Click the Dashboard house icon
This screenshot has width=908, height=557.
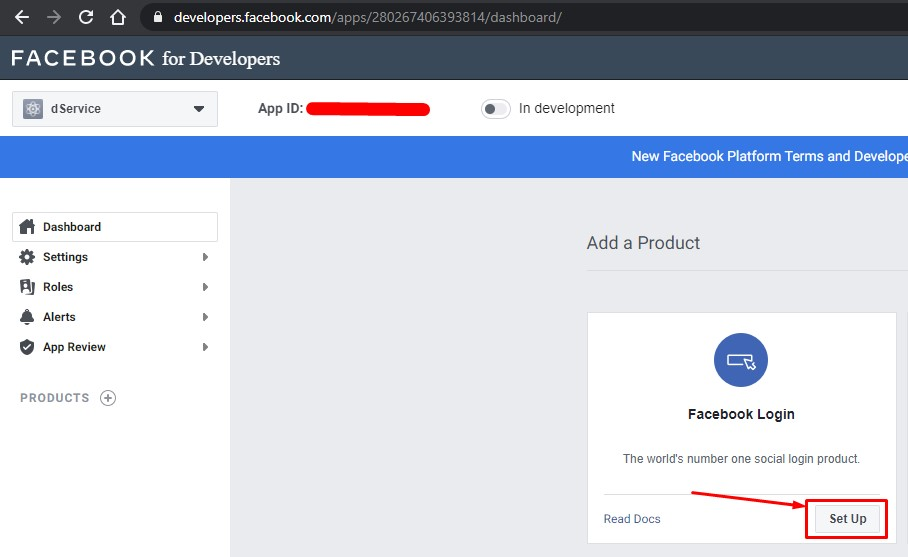(x=27, y=227)
